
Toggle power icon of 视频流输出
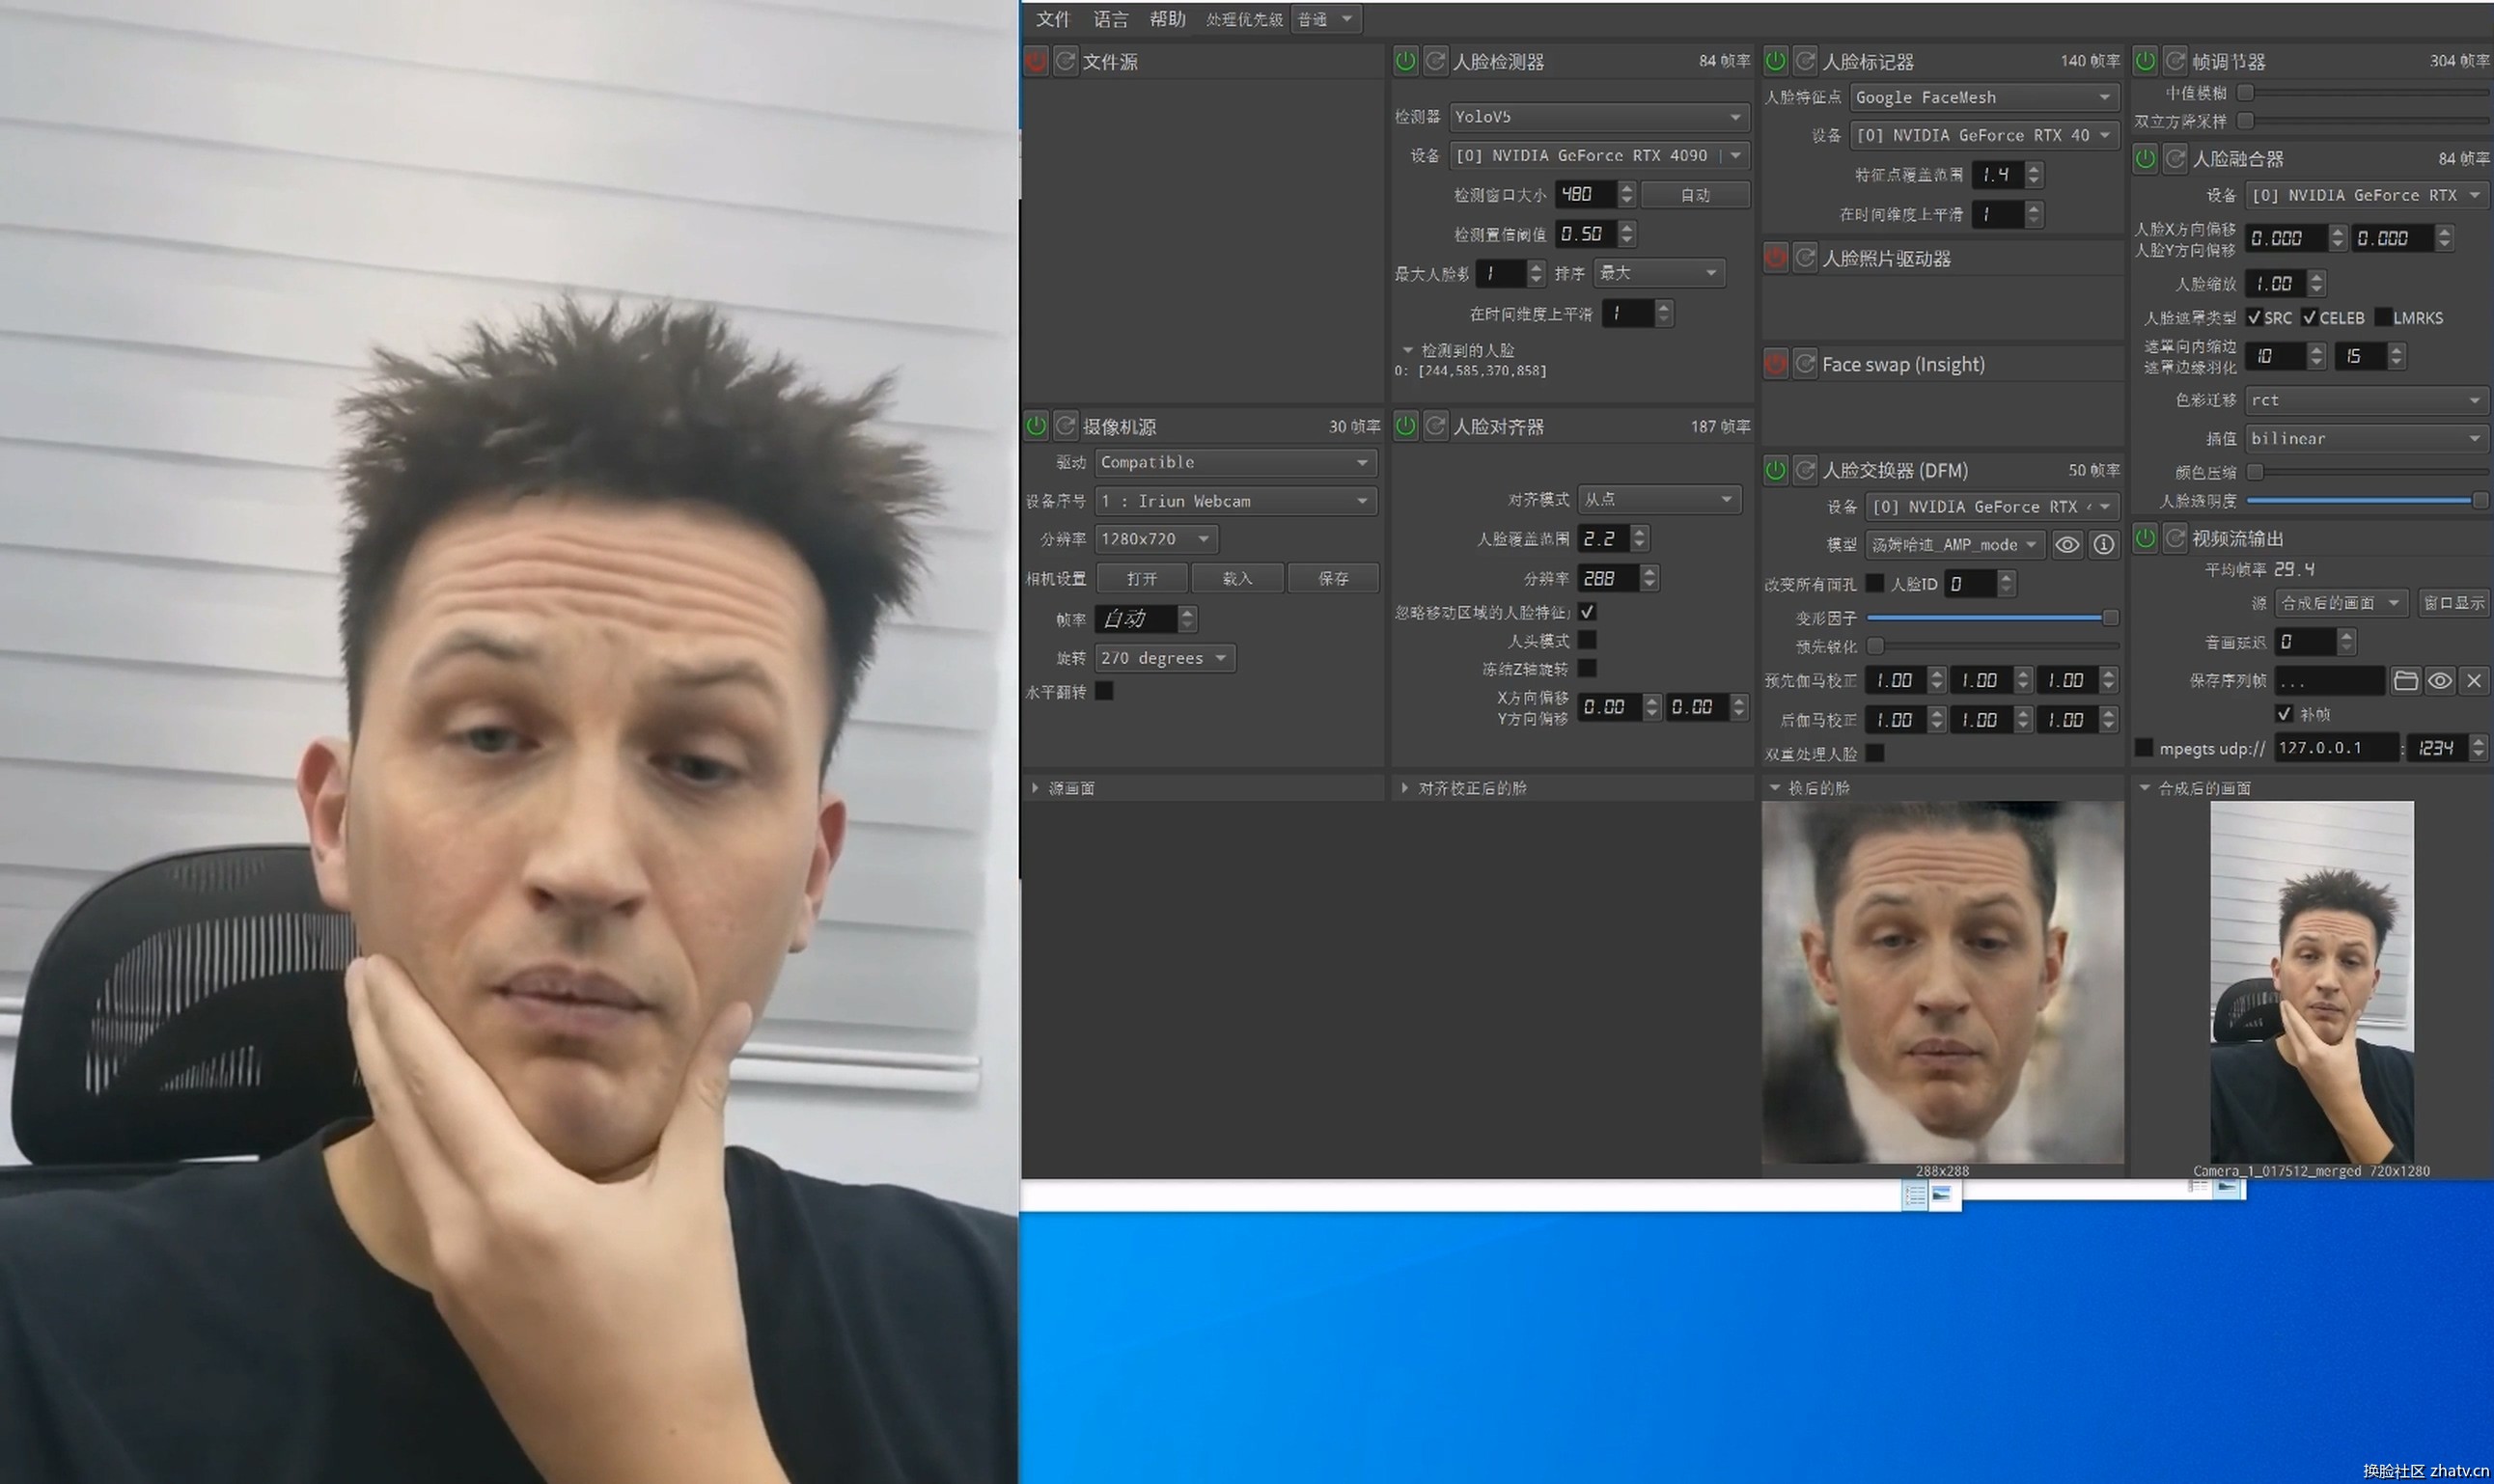[x=2145, y=539]
